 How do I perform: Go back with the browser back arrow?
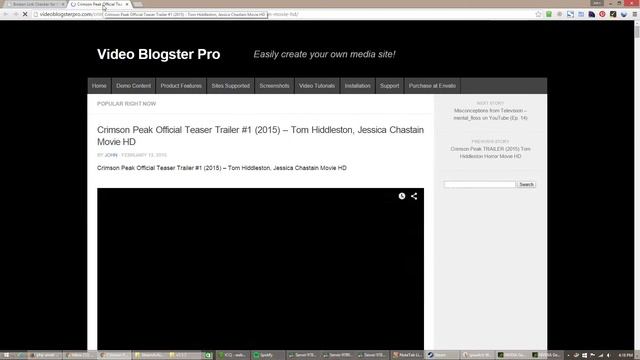tap(6, 14)
